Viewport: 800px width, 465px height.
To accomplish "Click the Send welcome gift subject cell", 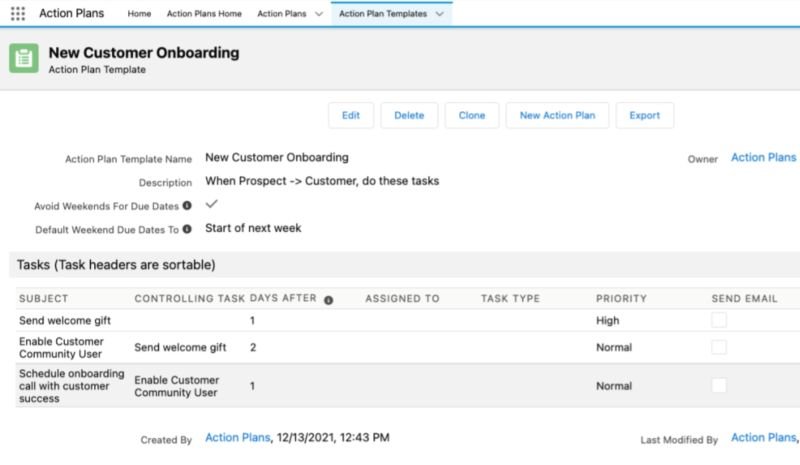I will point(65,321).
